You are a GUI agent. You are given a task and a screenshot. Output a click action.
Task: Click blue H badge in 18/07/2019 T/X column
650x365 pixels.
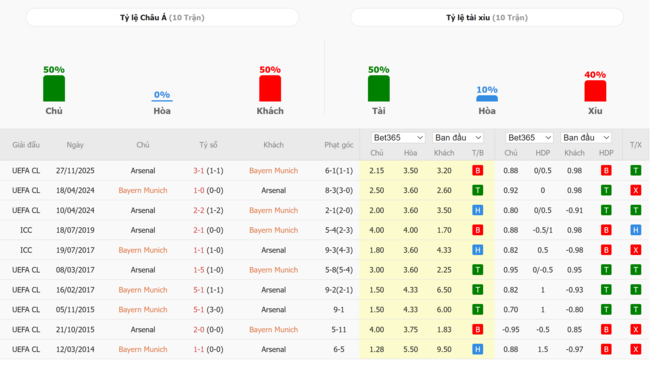click(635, 230)
